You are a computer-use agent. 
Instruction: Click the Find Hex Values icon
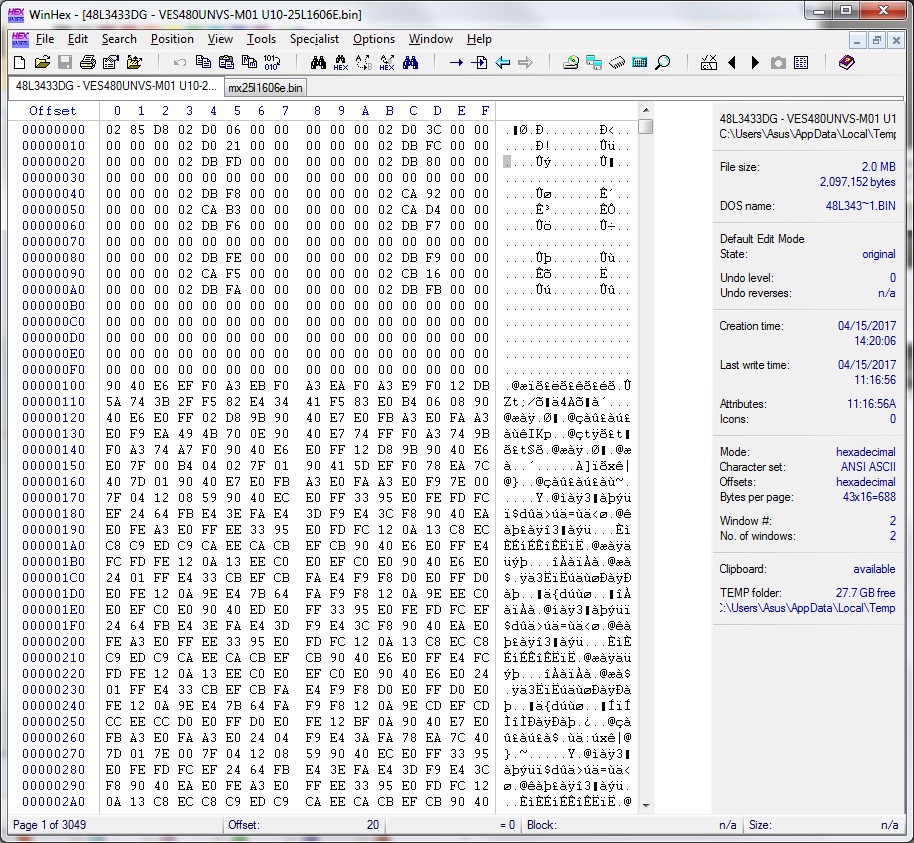341,63
